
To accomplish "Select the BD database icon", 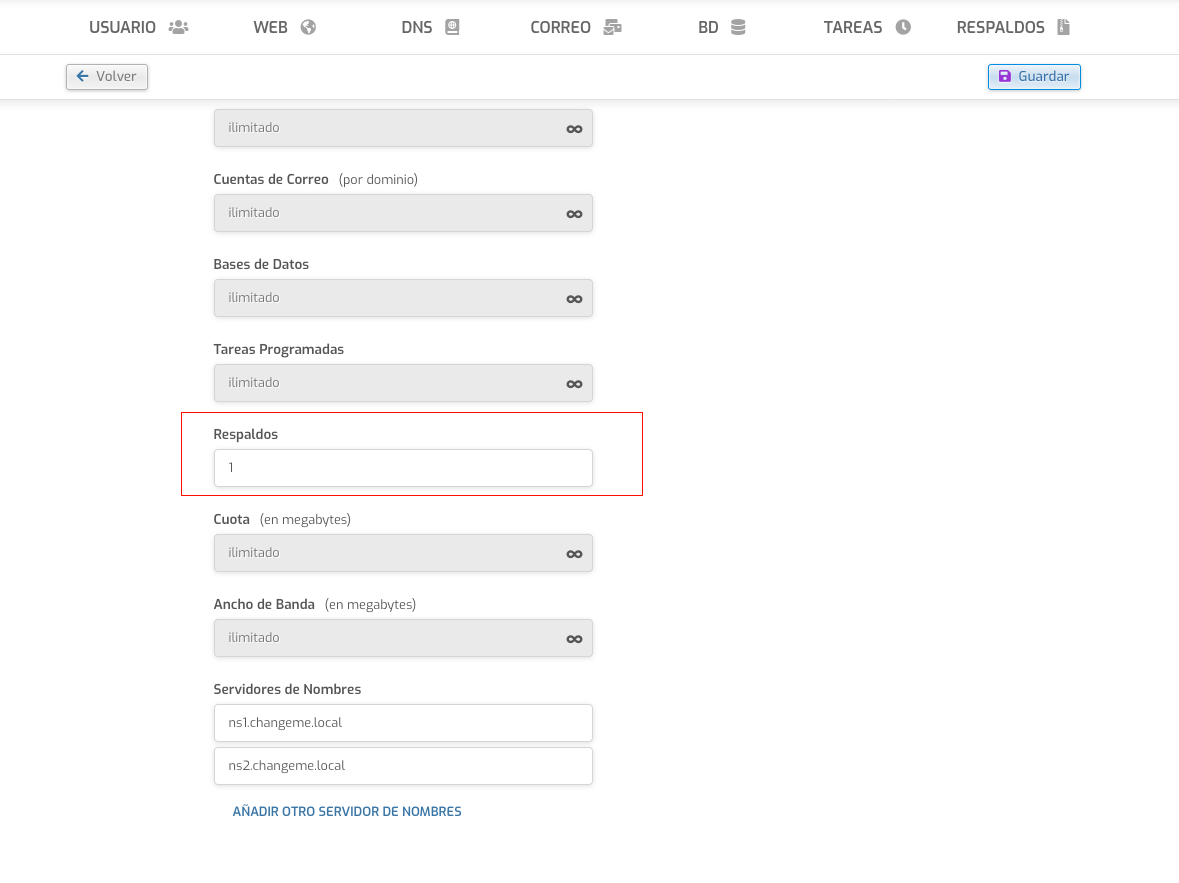I will pyautogui.click(x=738, y=27).
